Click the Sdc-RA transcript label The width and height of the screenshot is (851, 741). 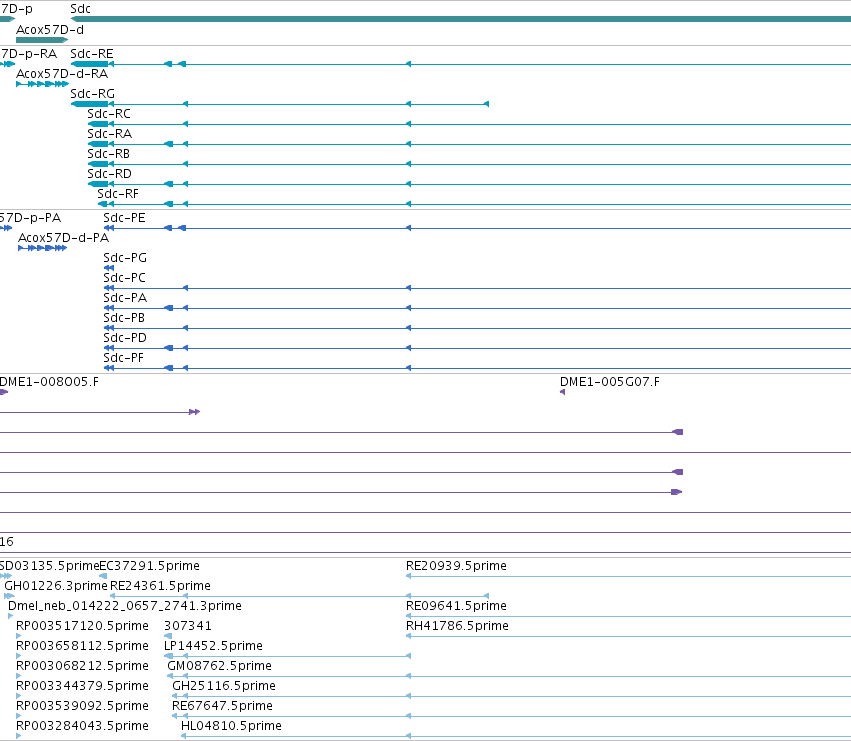[109, 134]
